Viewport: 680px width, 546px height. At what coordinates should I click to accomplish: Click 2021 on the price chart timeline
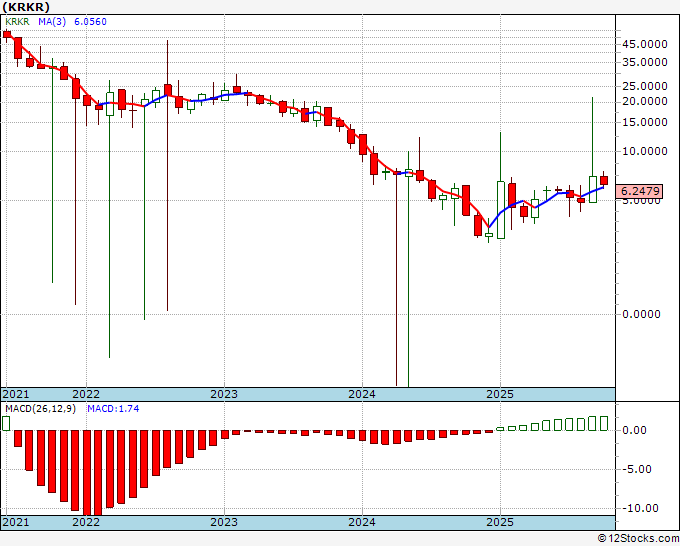coord(15,394)
